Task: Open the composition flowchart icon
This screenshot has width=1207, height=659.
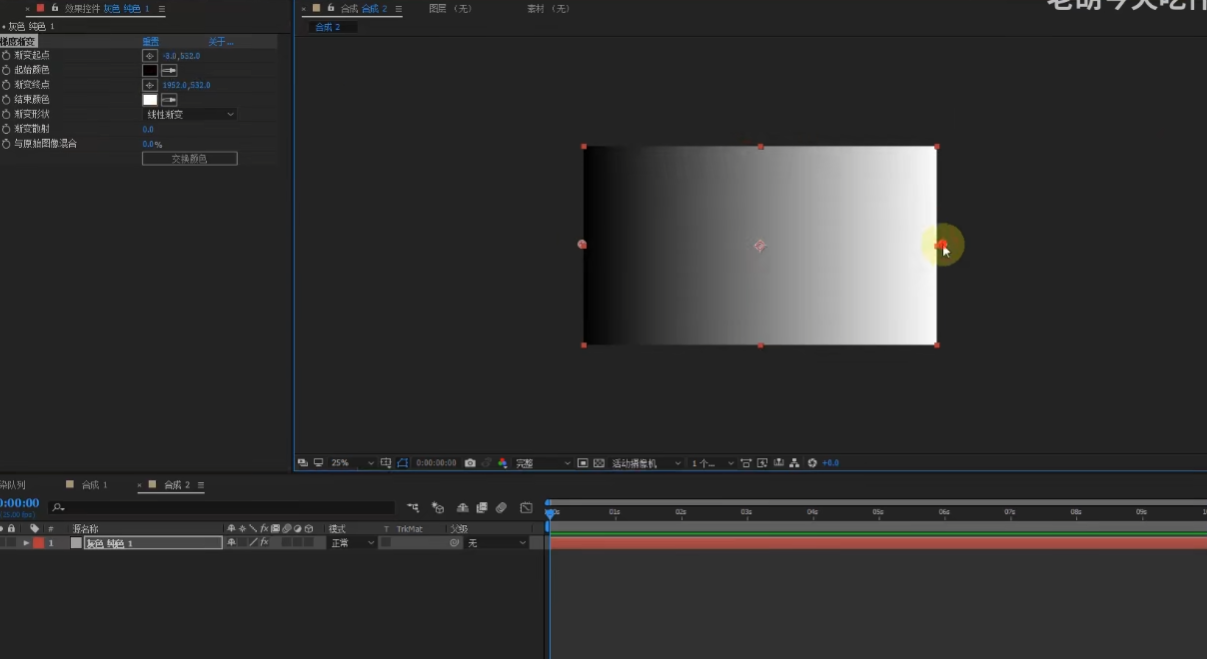Action: 794,463
